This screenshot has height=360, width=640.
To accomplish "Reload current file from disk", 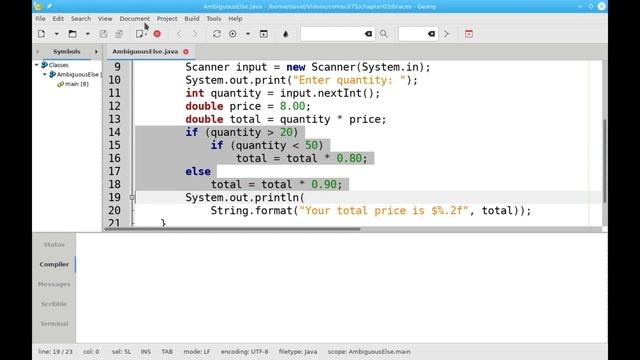I will (x=140, y=34).
